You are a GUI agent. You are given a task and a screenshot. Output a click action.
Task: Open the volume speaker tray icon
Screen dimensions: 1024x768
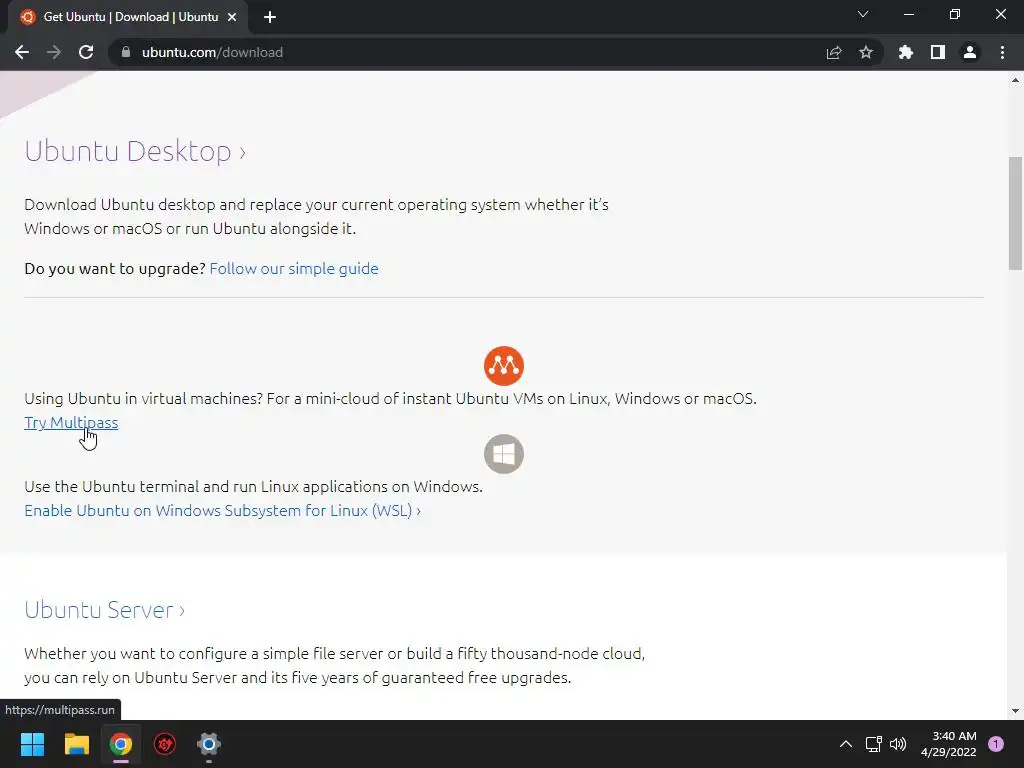pyautogui.click(x=899, y=744)
